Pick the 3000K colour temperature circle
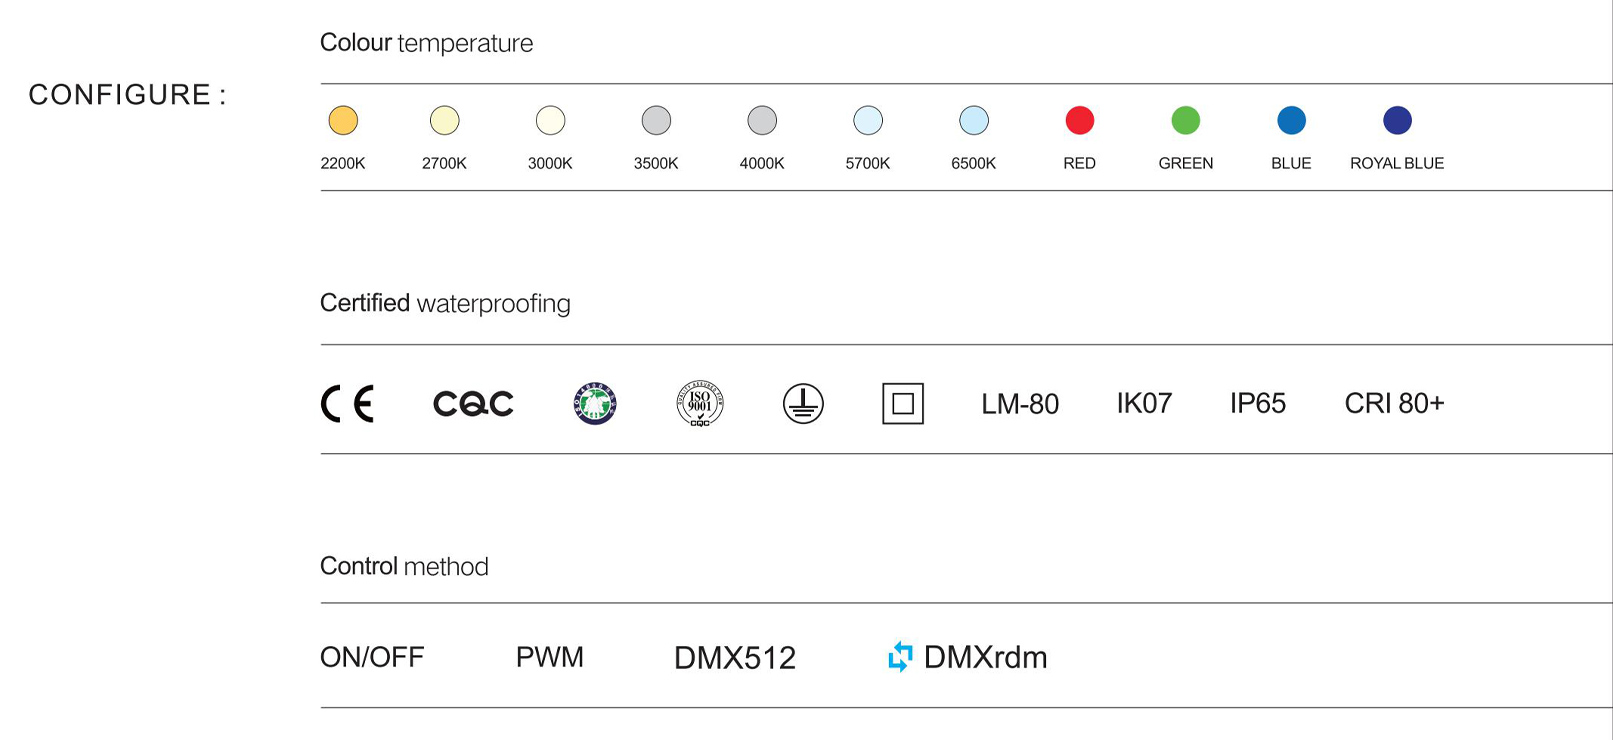Screen dimensions: 1613x740 click(x=550, y=120)
